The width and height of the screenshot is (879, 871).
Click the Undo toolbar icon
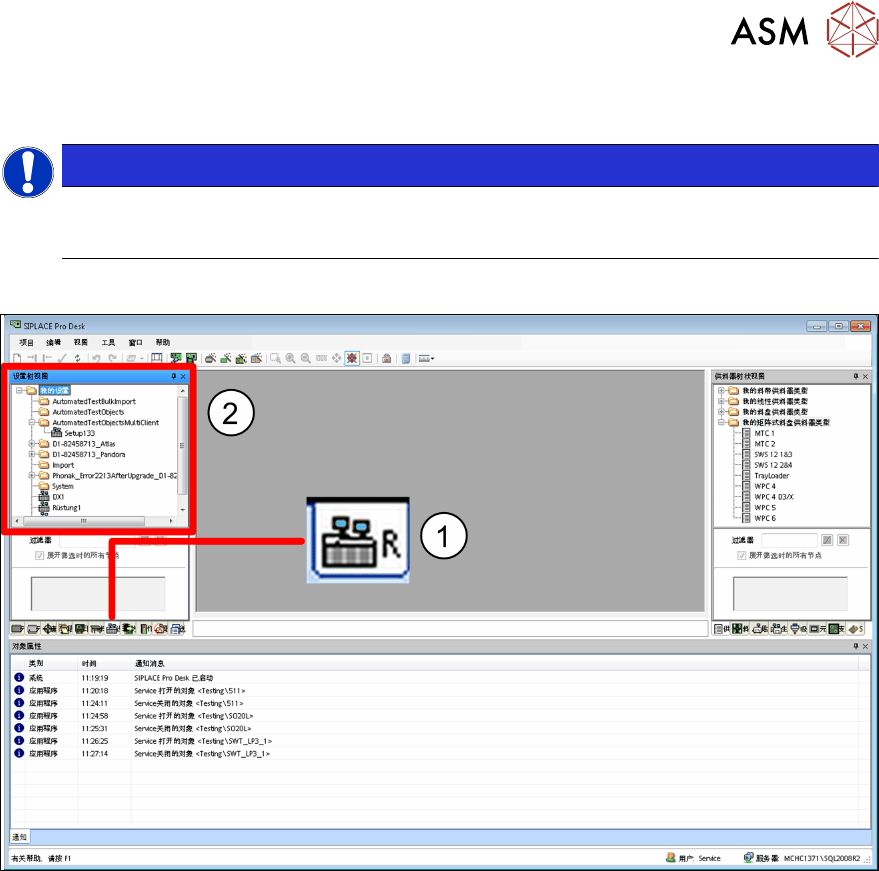coord(96,358)
